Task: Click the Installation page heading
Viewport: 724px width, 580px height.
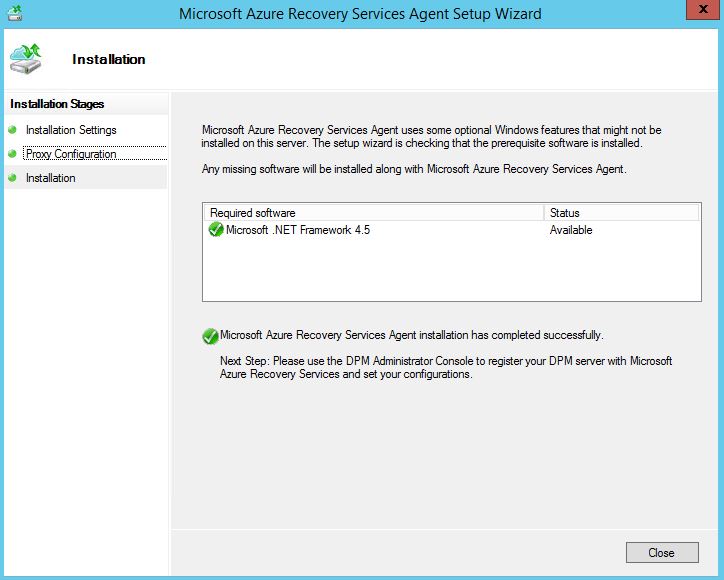Action: click(x=109, y=59)
